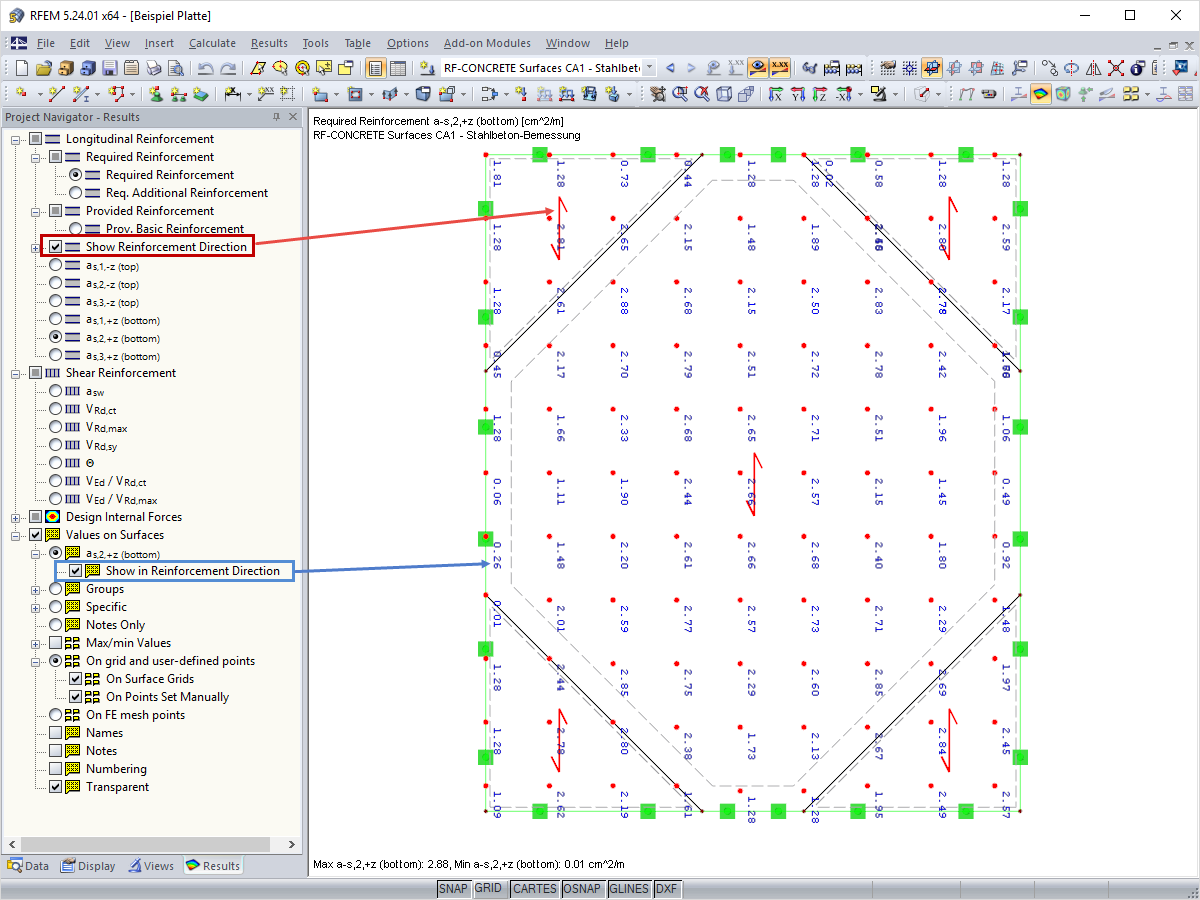Activate the Display Result Values X.XX icon
This screenshot has width=1200, height=900.
coord(779,68)
